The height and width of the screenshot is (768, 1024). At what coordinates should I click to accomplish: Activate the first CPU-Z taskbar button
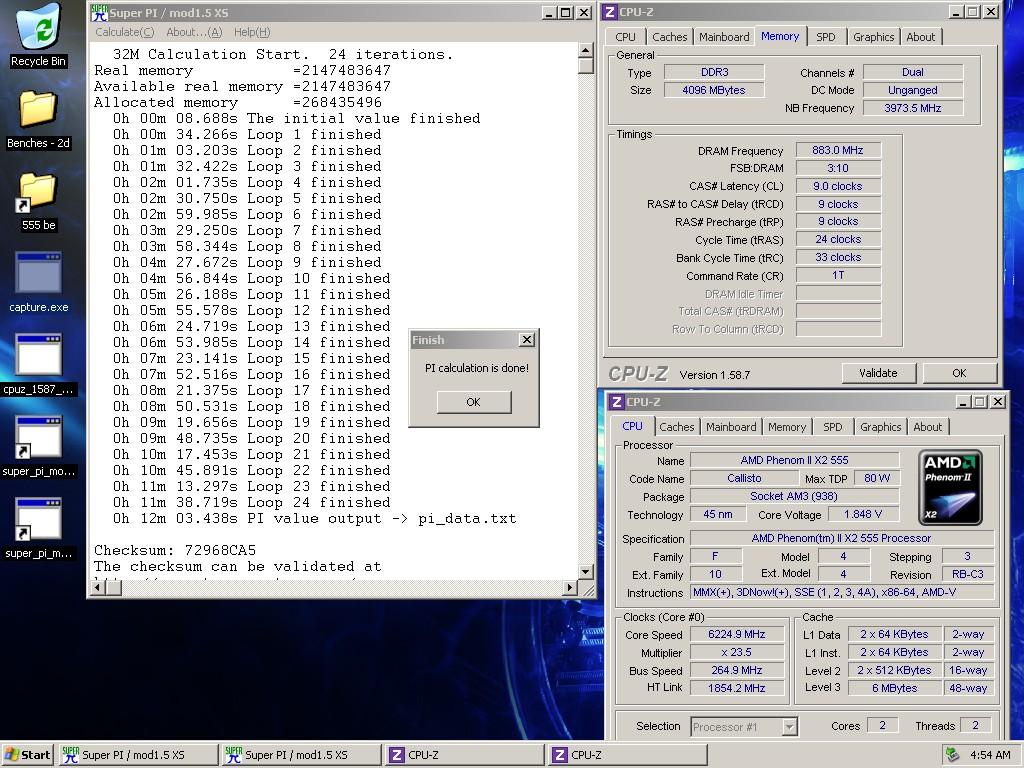pyautogui.click(x=465, y=755)
